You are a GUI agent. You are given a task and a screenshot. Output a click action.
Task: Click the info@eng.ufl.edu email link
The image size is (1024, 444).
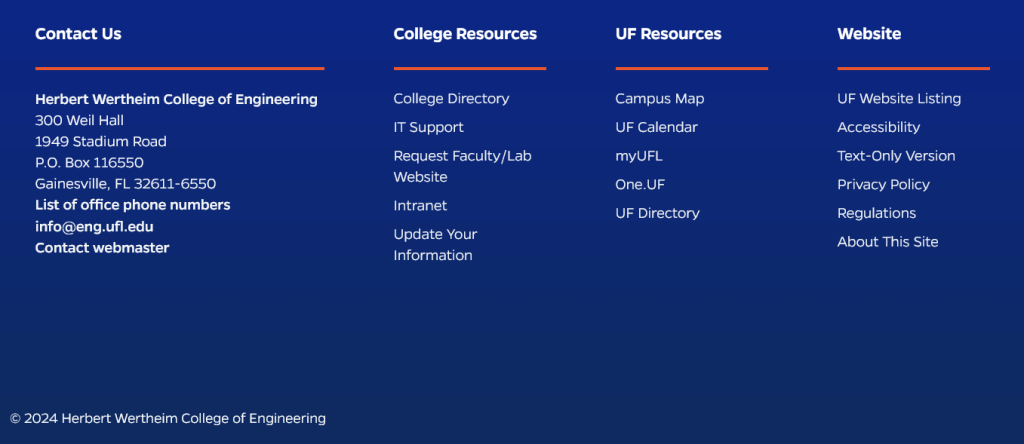click(94, 227)
